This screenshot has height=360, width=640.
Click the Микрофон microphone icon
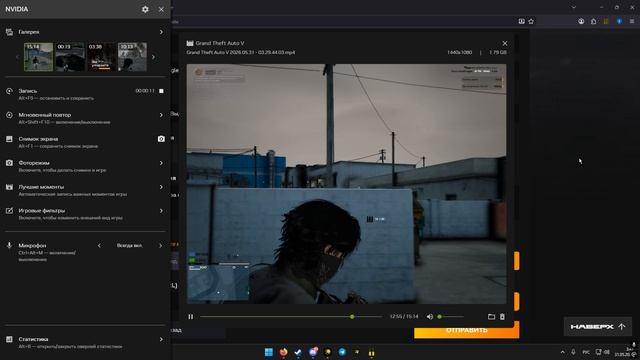coord(9,245)
